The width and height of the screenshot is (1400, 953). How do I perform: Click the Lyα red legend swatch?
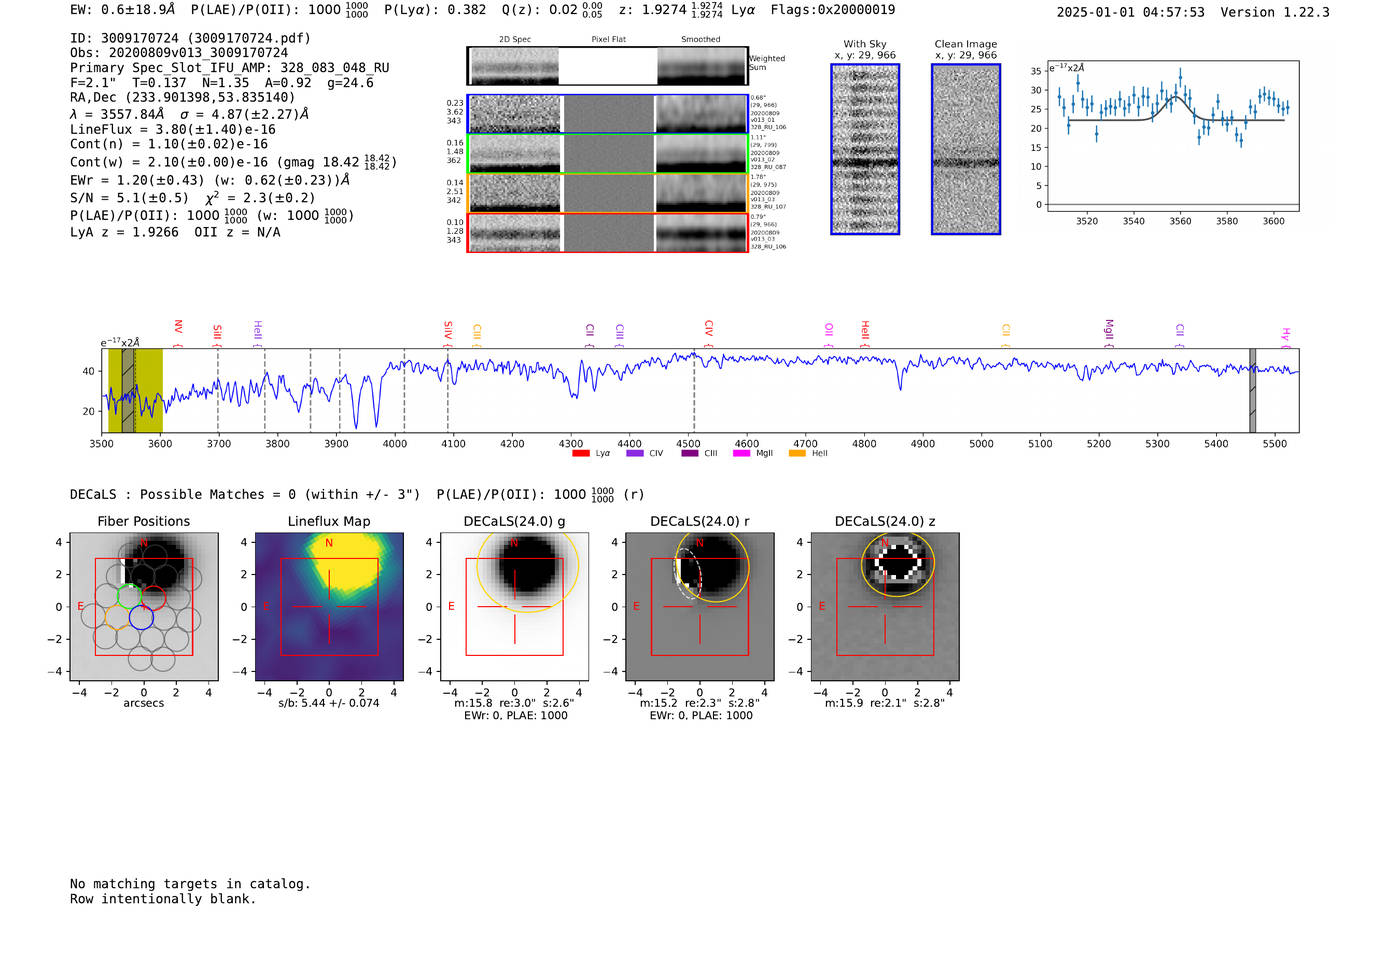(x=580, y=454)
